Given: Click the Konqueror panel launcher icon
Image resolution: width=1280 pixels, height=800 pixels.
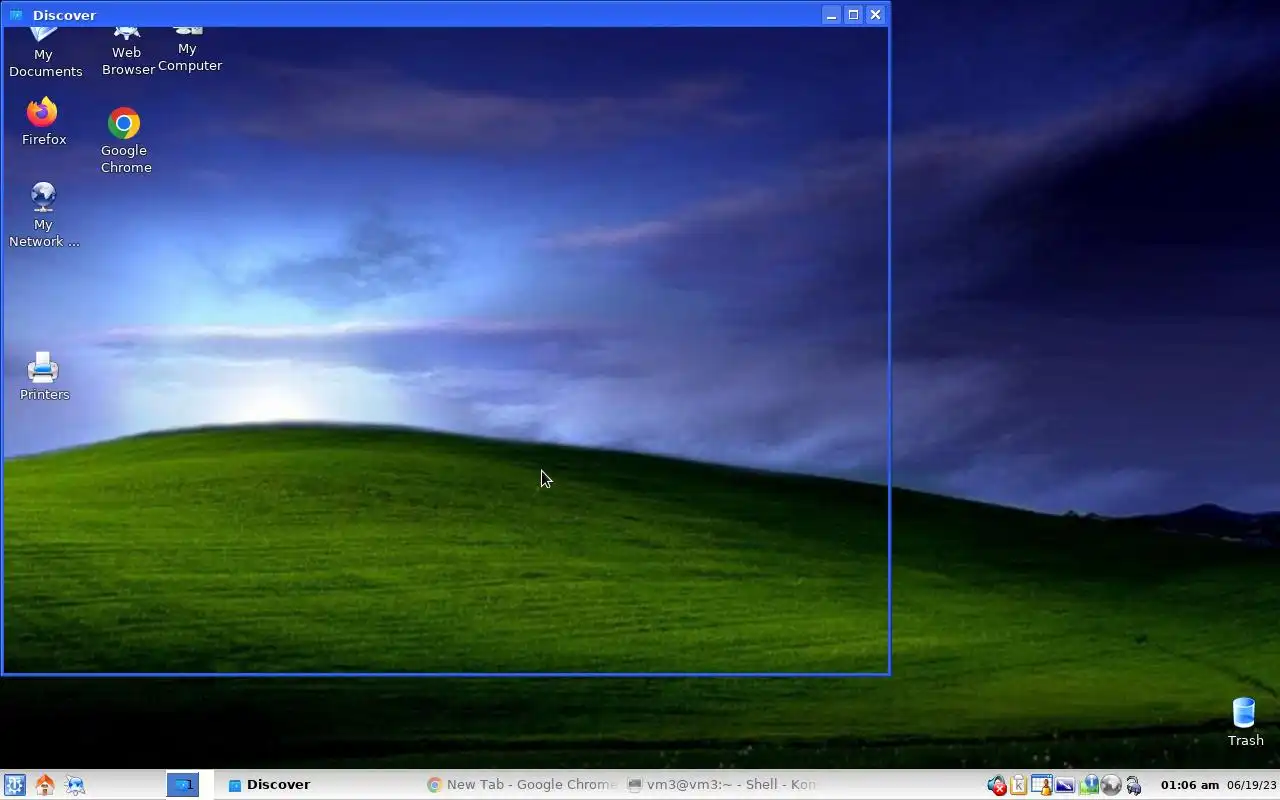Looking at the screenshot, I should point(75,785).
